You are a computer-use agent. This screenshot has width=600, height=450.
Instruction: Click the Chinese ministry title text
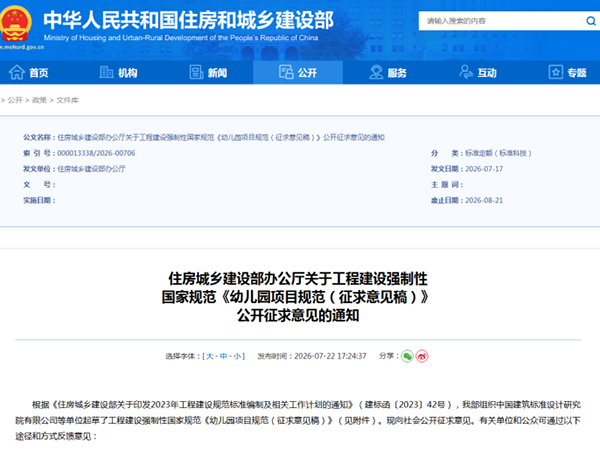tap(188, 20)
